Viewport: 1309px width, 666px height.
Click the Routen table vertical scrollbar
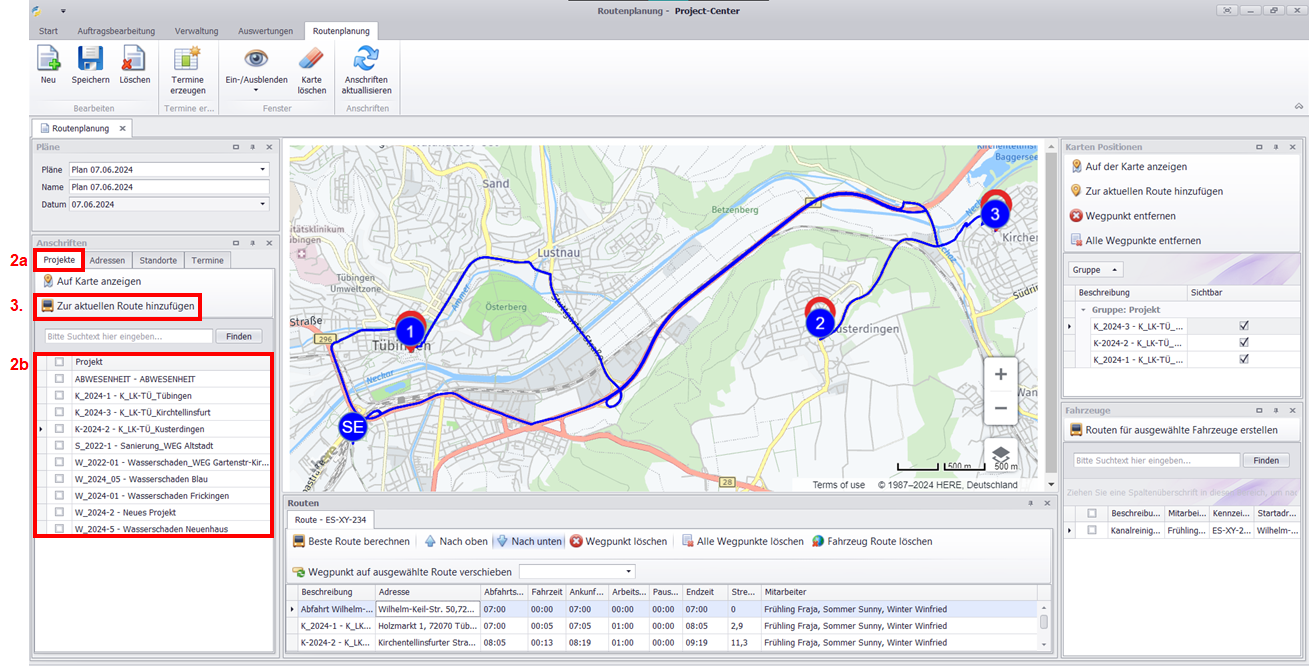click(1044, 622)
